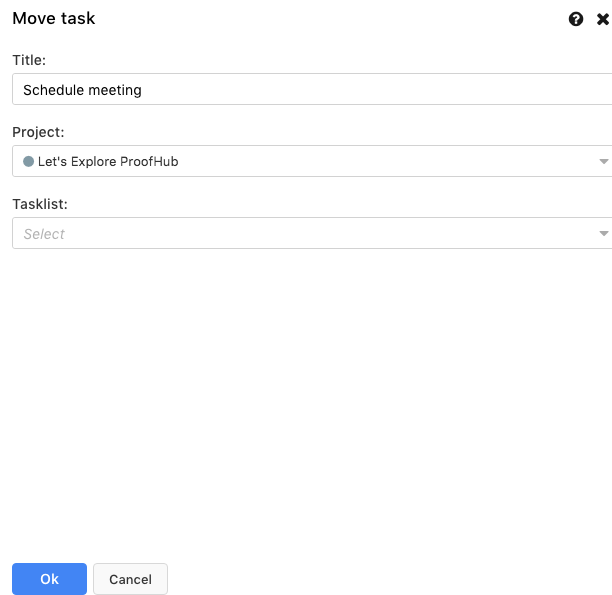Click the word Explore in Project selector
This screenshot has width=612, height=595.
pos(93,162)
